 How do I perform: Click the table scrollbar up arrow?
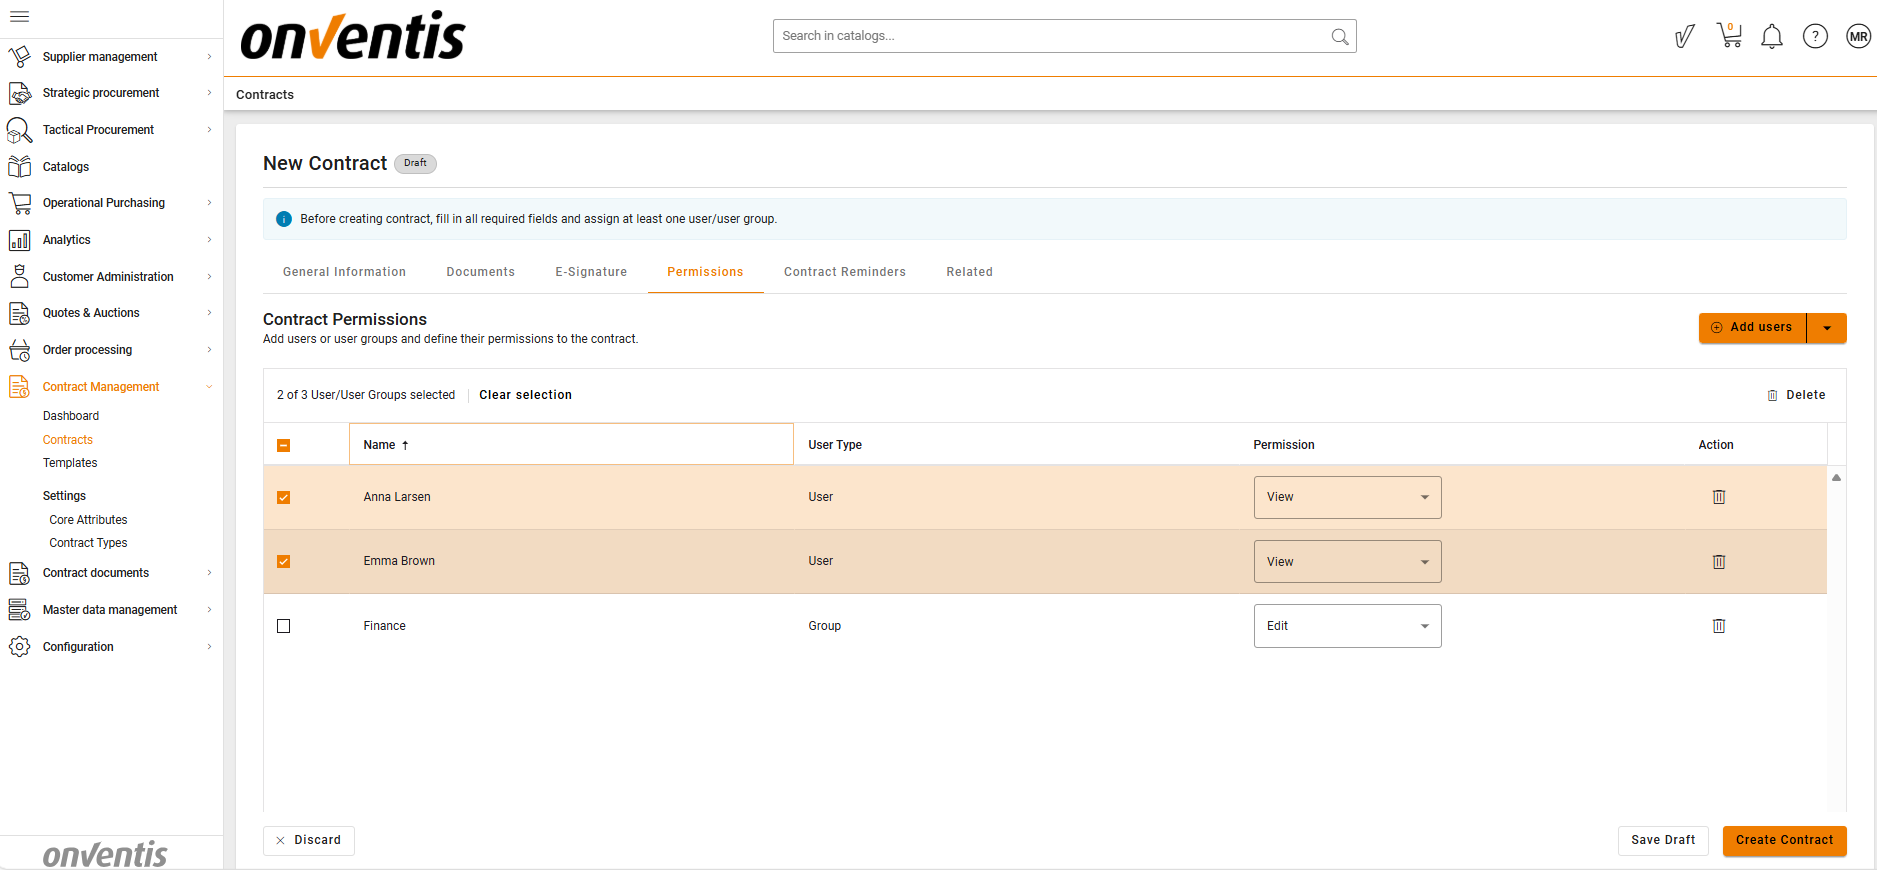[1836, 478]
